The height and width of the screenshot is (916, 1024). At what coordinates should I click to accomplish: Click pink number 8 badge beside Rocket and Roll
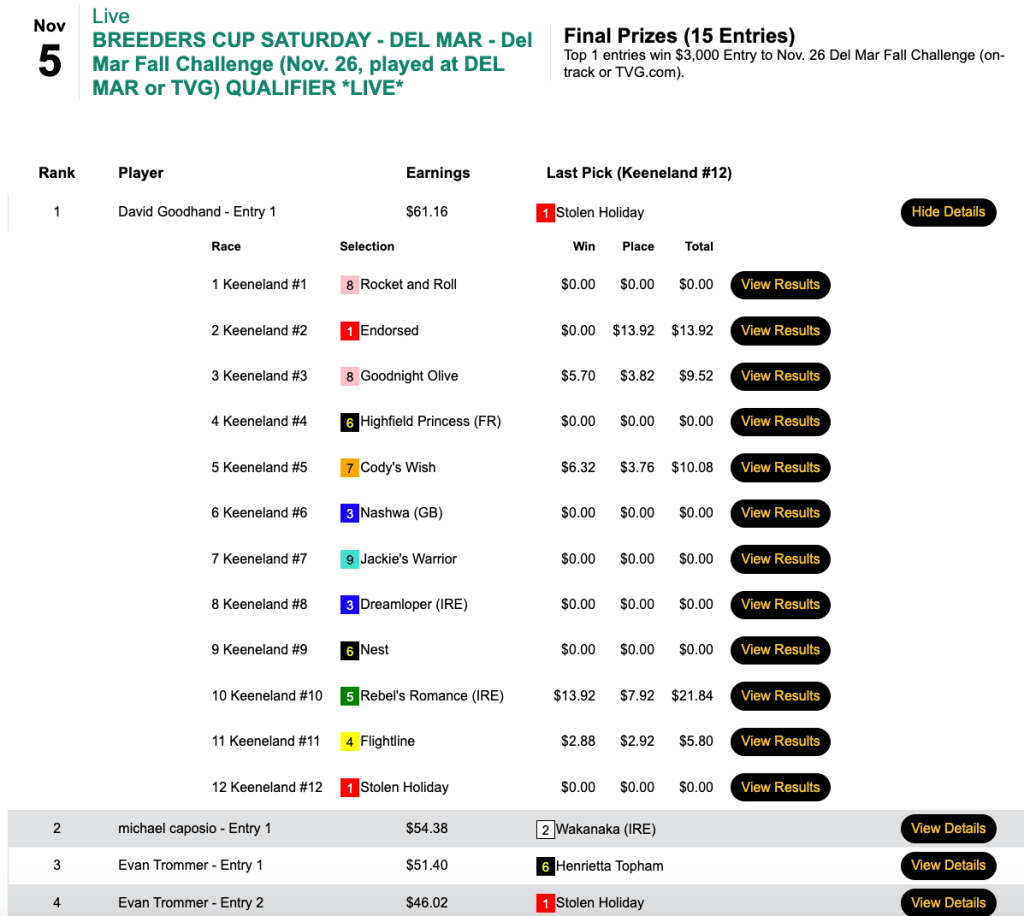[x=349, y=285]
